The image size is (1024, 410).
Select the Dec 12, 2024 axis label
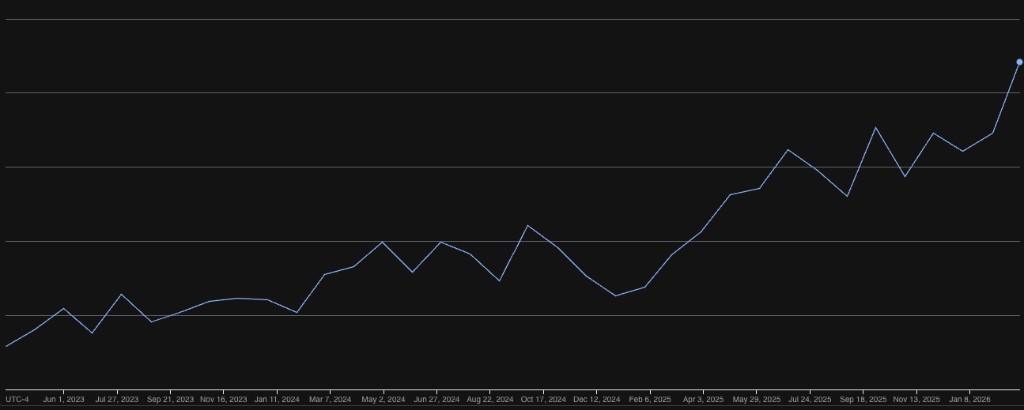pyautogui.click(x=596, y=399)
